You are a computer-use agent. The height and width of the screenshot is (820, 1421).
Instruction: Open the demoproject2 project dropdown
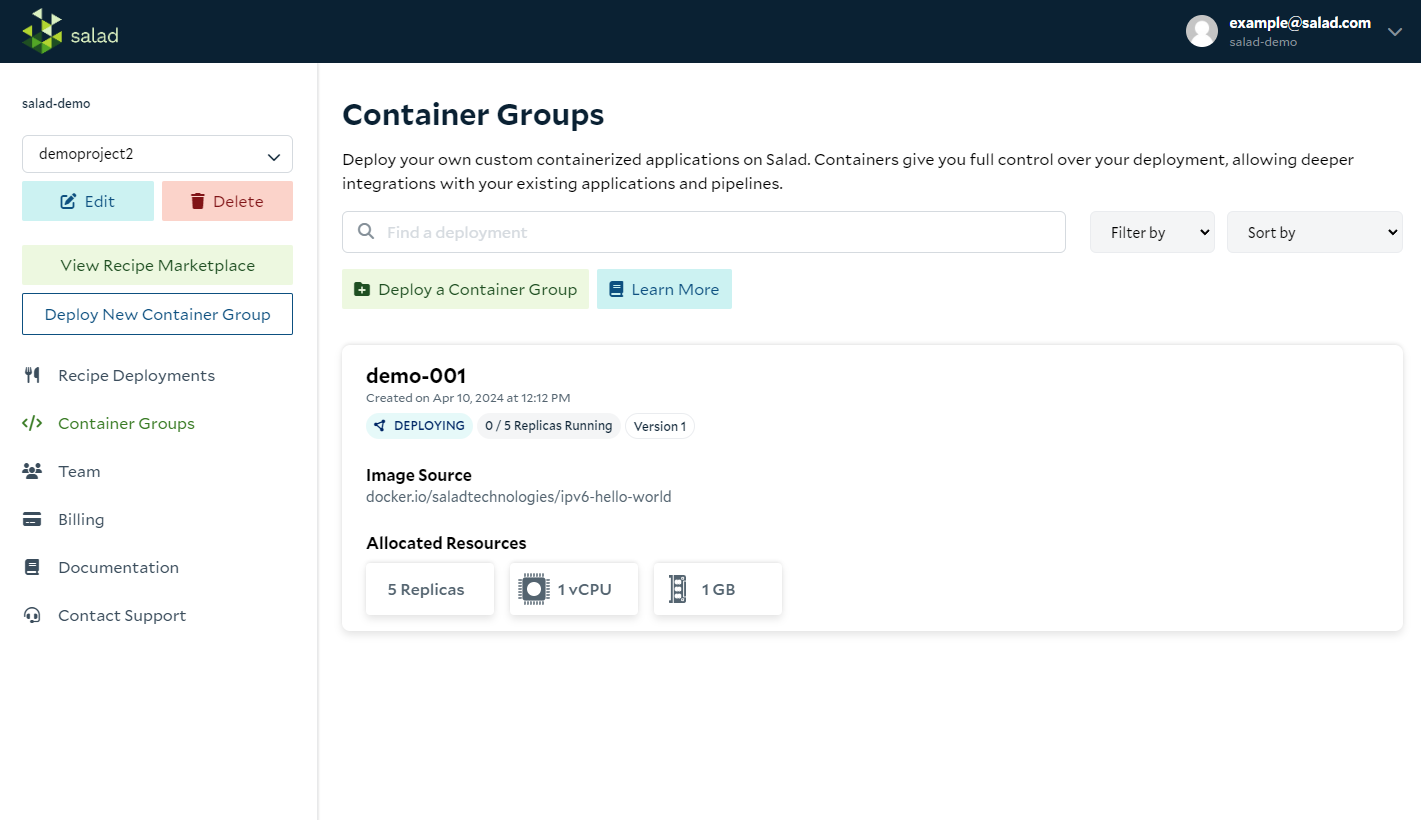tap(157, 154)
